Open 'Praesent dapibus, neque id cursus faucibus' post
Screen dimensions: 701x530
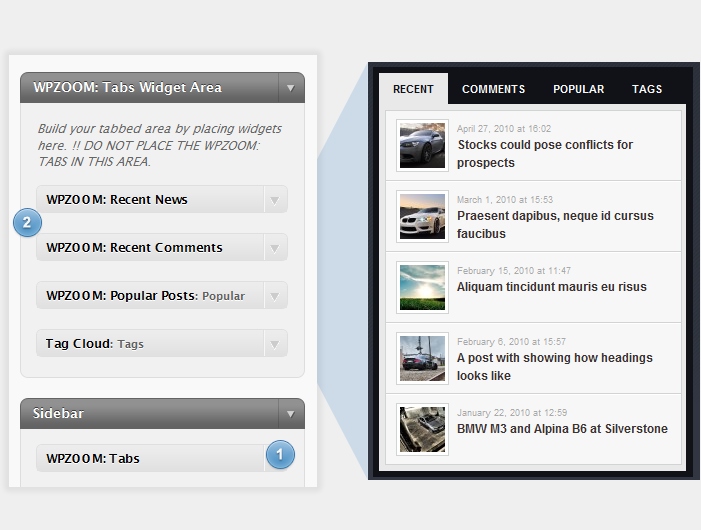(x=555, y=225)
